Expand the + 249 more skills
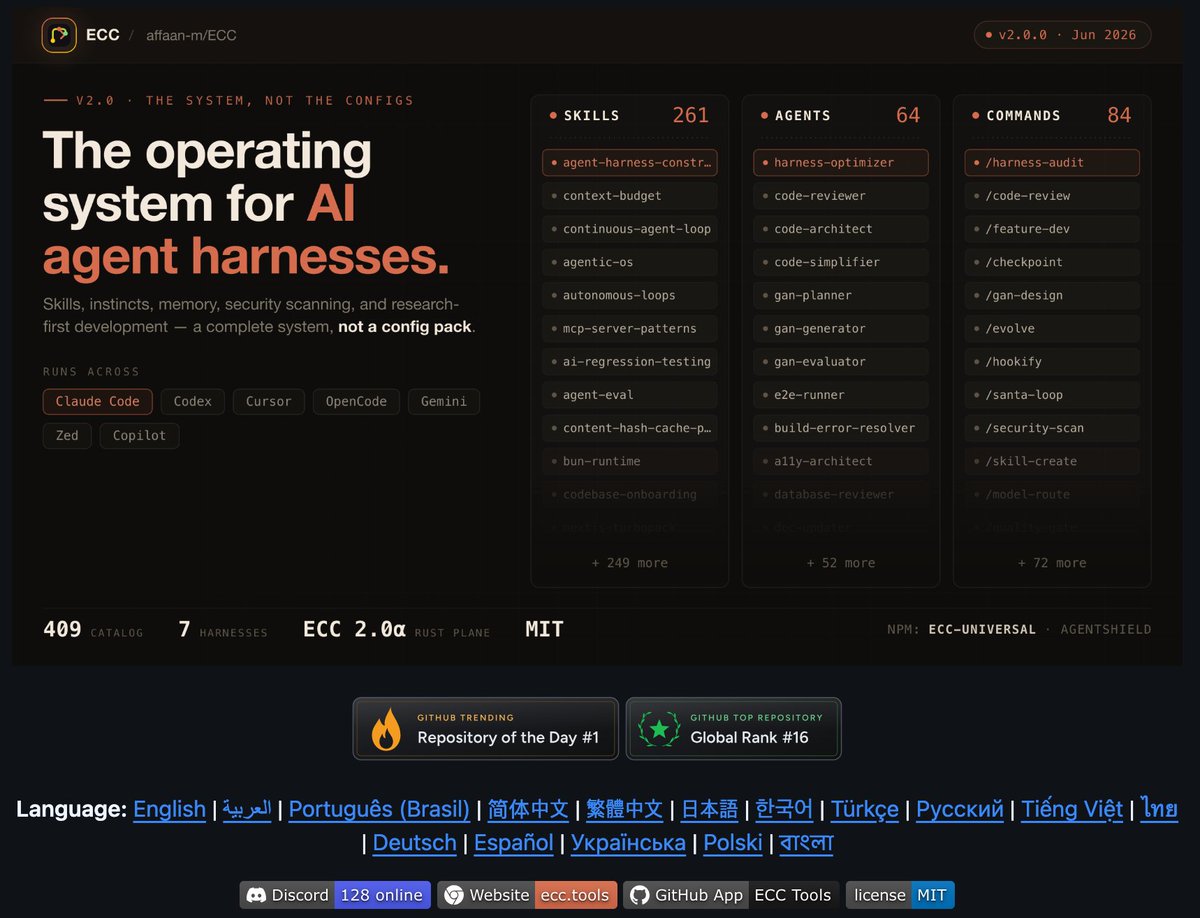The width and height of the screenshot is (1200, 918). (x=630, y=563)
